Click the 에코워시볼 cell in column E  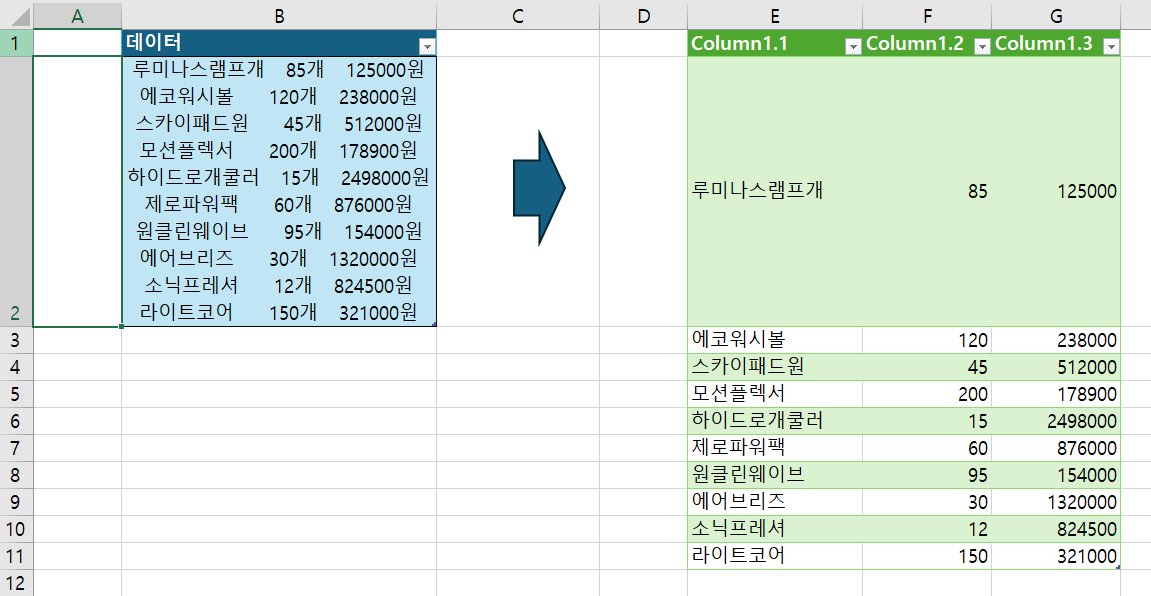774,340
